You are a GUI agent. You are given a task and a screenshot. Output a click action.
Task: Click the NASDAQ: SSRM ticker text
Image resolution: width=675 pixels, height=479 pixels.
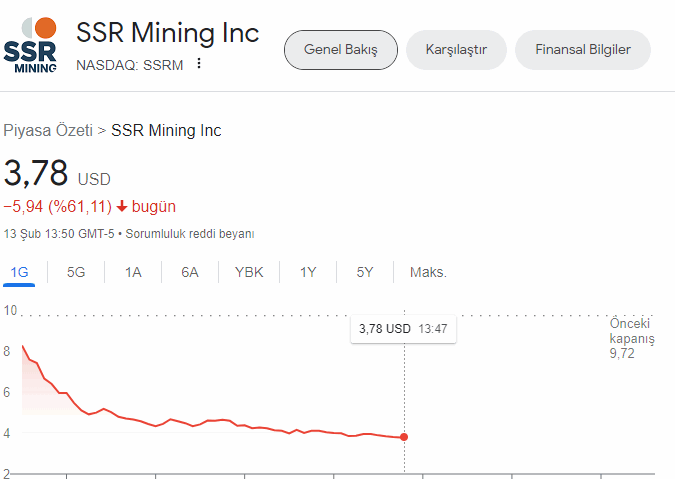(130, 65)
